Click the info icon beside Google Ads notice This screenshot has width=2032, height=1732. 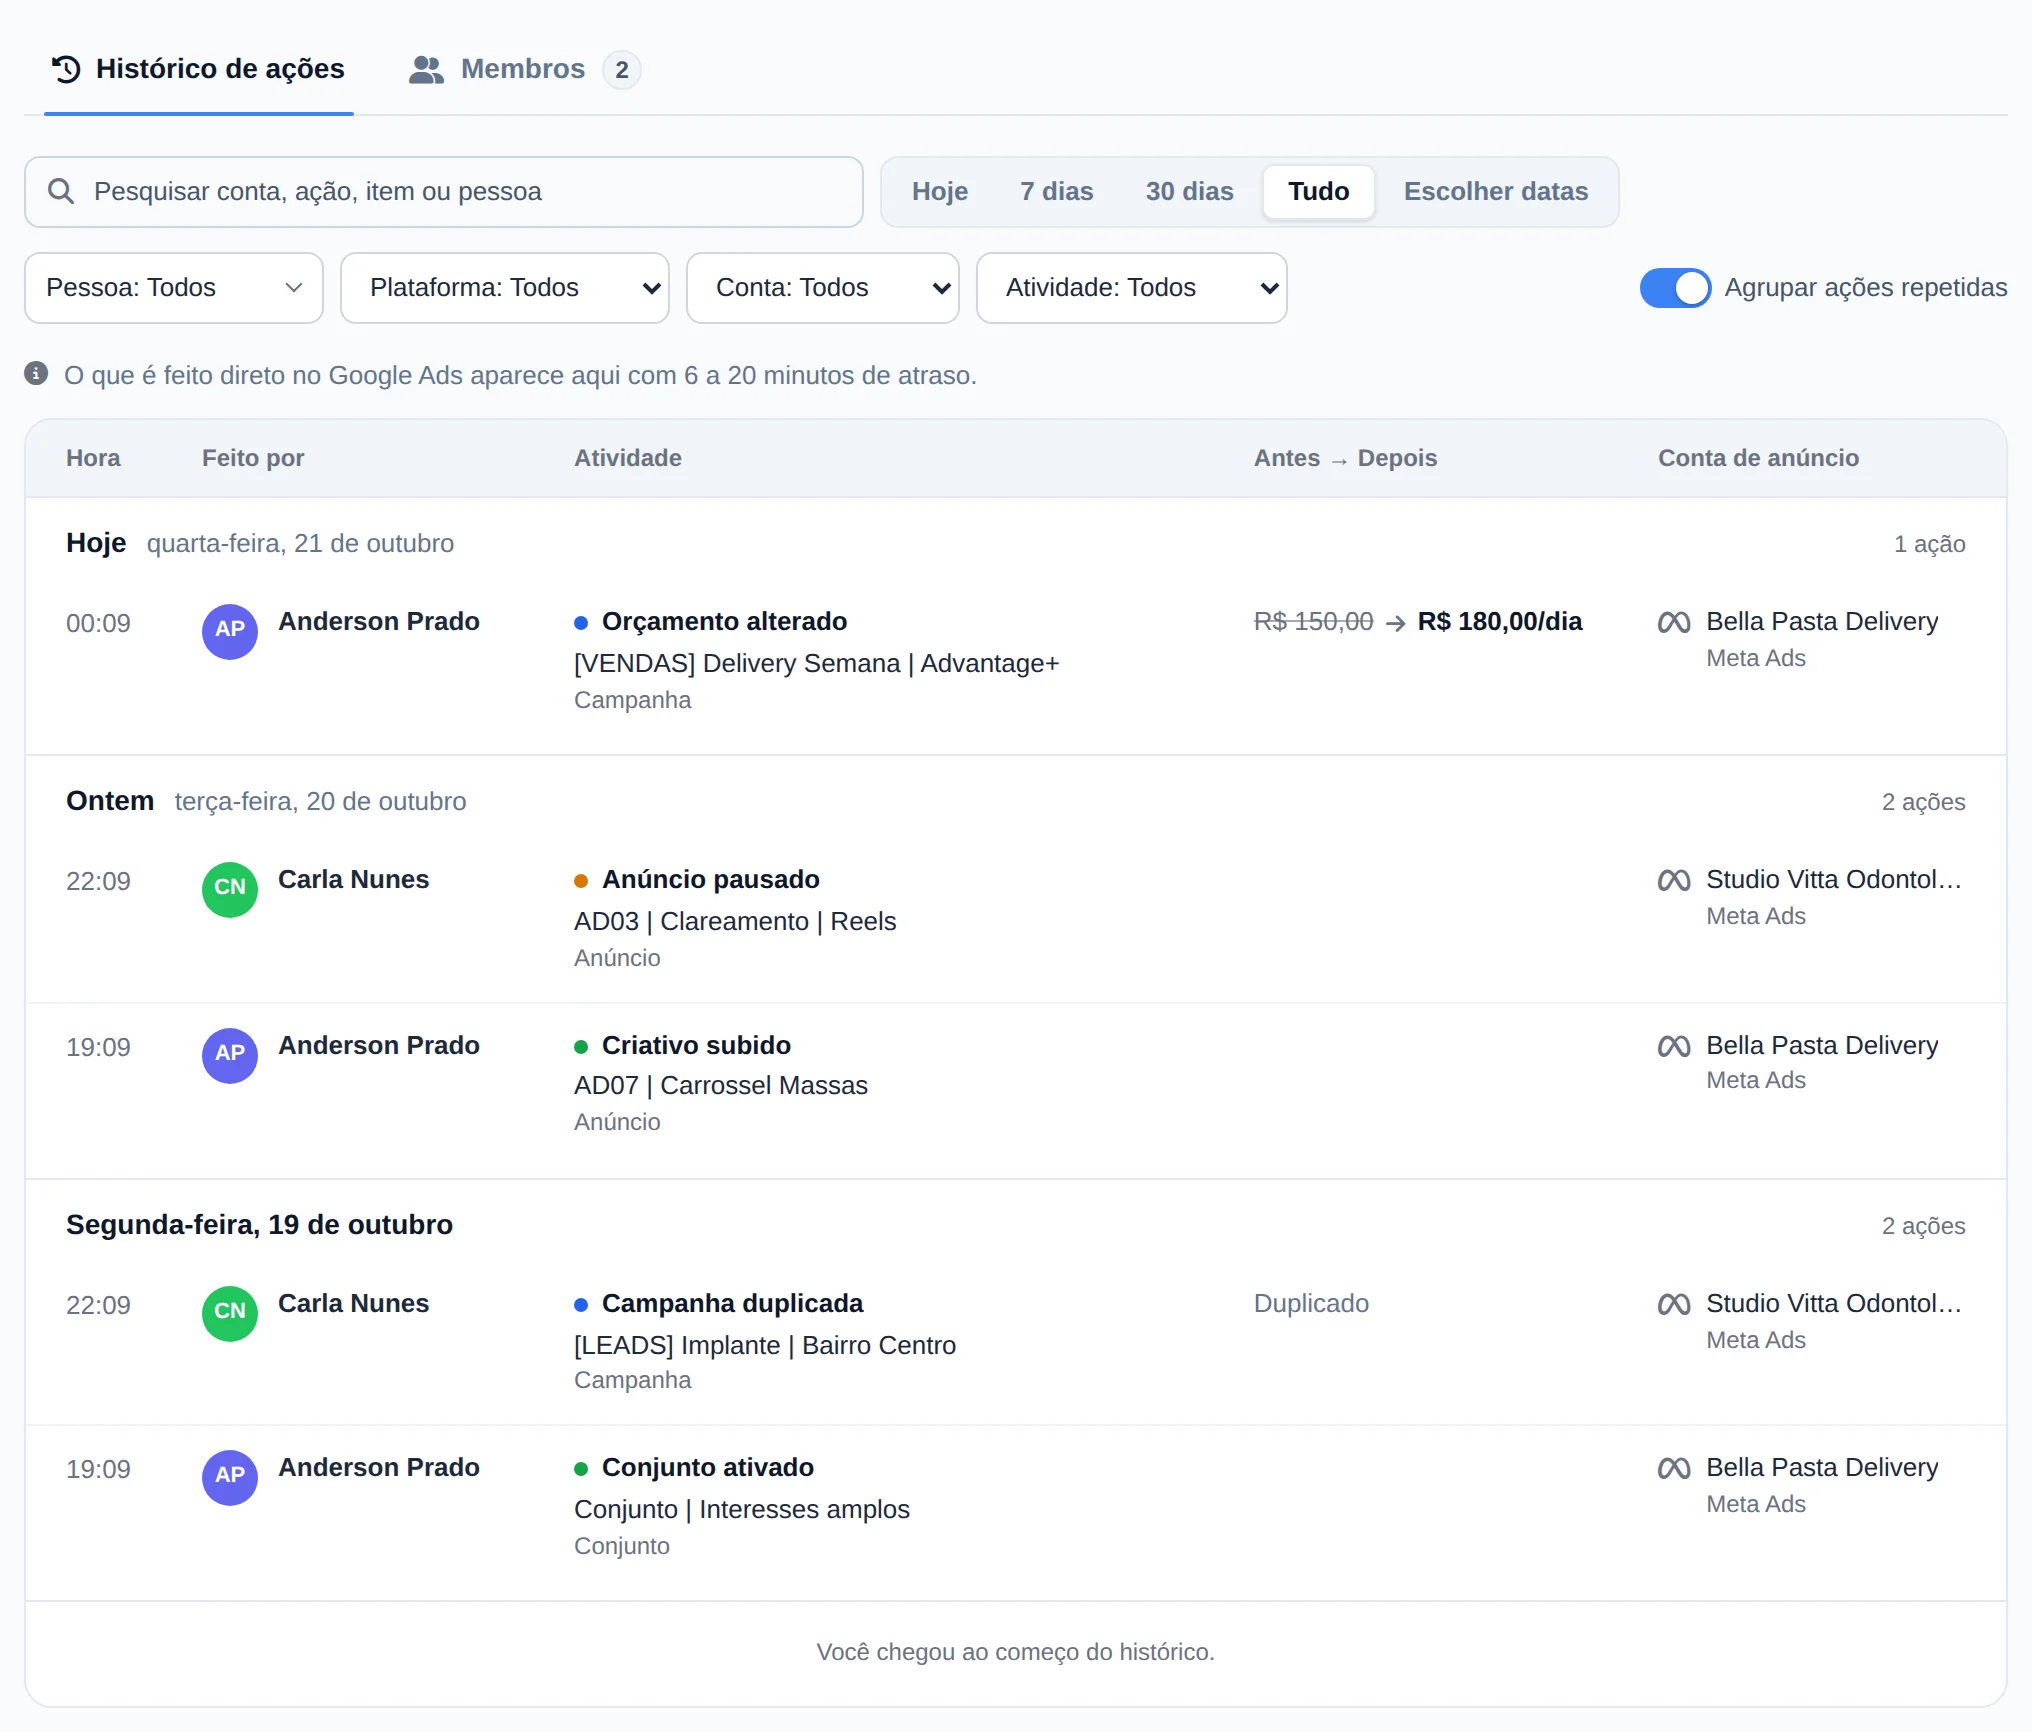tap(36, 374)
